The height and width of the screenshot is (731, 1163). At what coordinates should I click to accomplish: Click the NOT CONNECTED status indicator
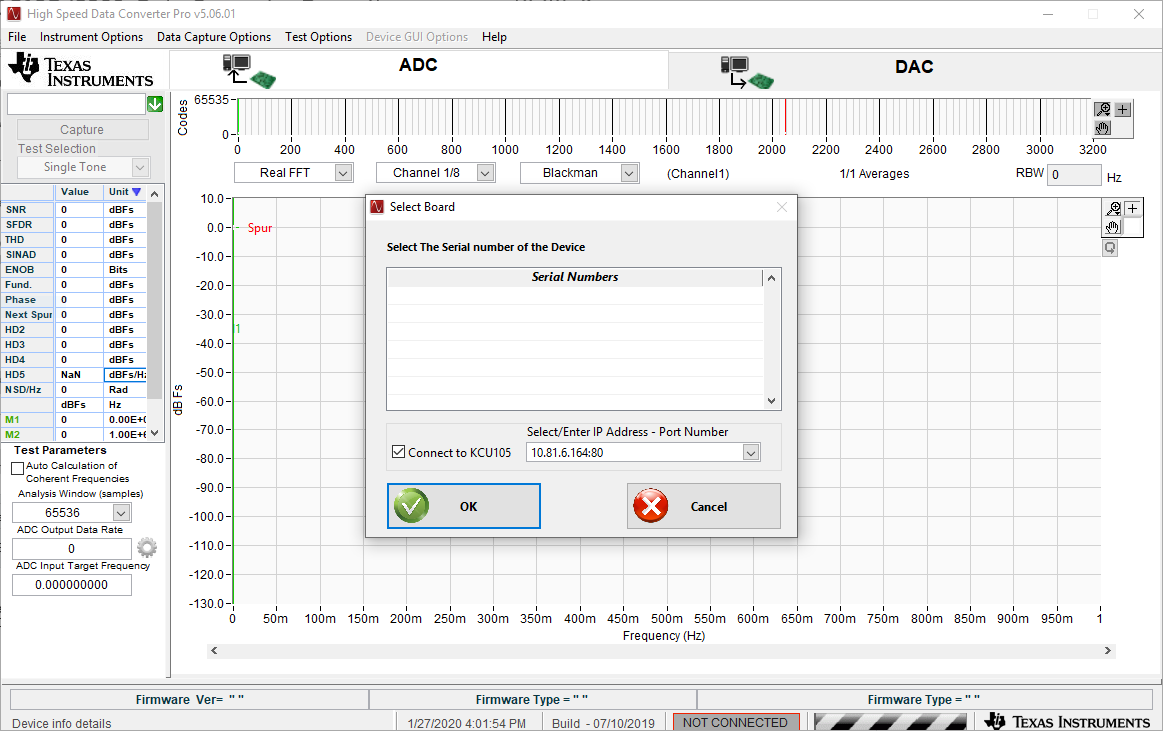(735, 722)
